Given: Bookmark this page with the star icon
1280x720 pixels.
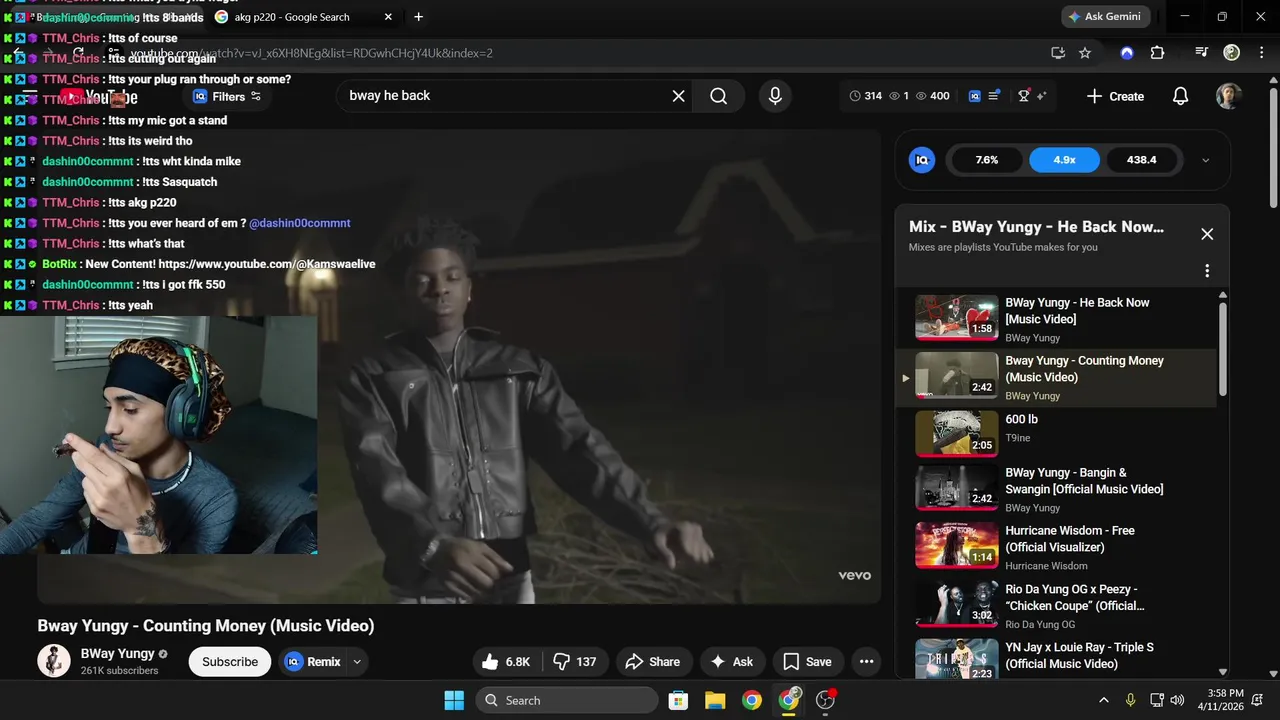Looking at the screenshot, I should 1085,53.
